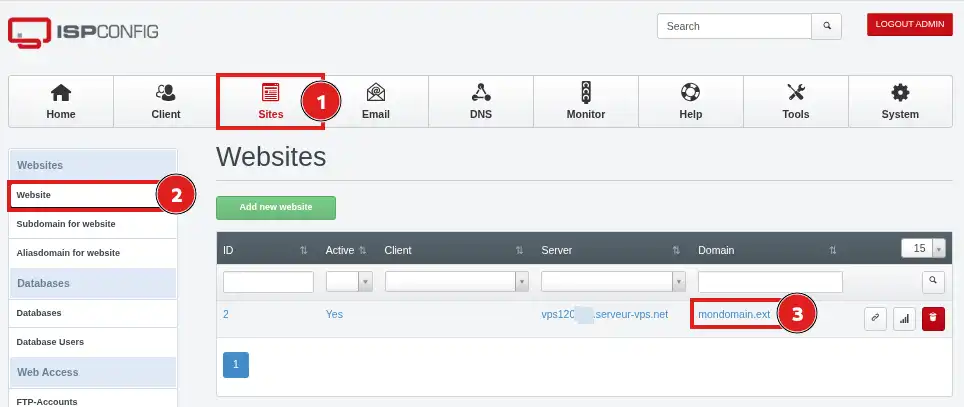Click the ISPConfig logo
Viewport: 964px width, 407px height.
point(83,32)
